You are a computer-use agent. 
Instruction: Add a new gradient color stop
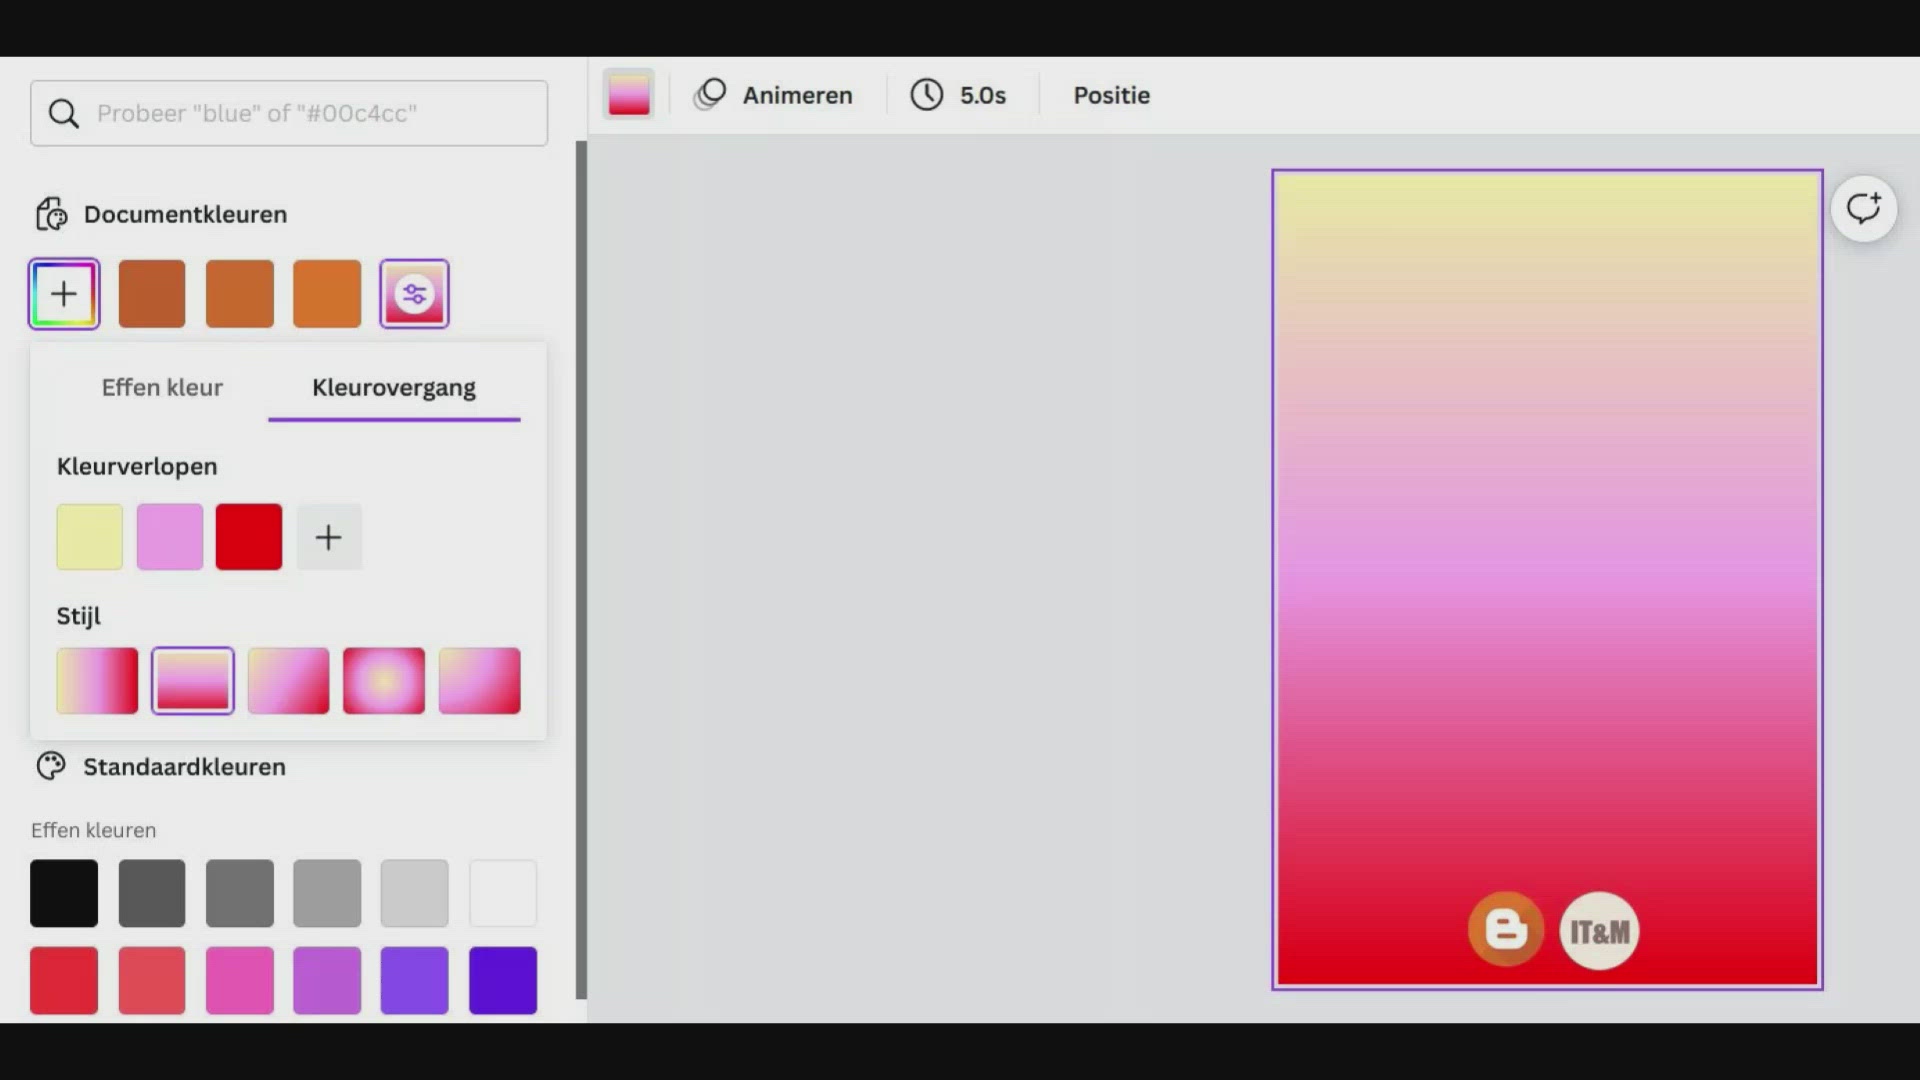pyautogui.click(x=329, y=537)
